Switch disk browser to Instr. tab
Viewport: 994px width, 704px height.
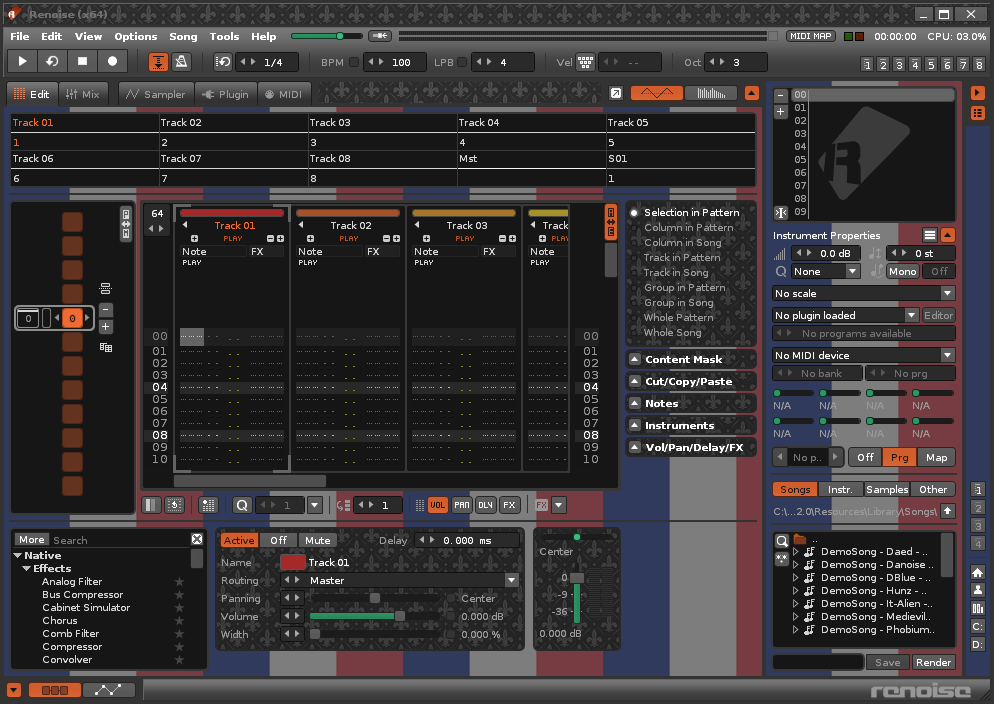pyautogui.click(x=840, y=489)
